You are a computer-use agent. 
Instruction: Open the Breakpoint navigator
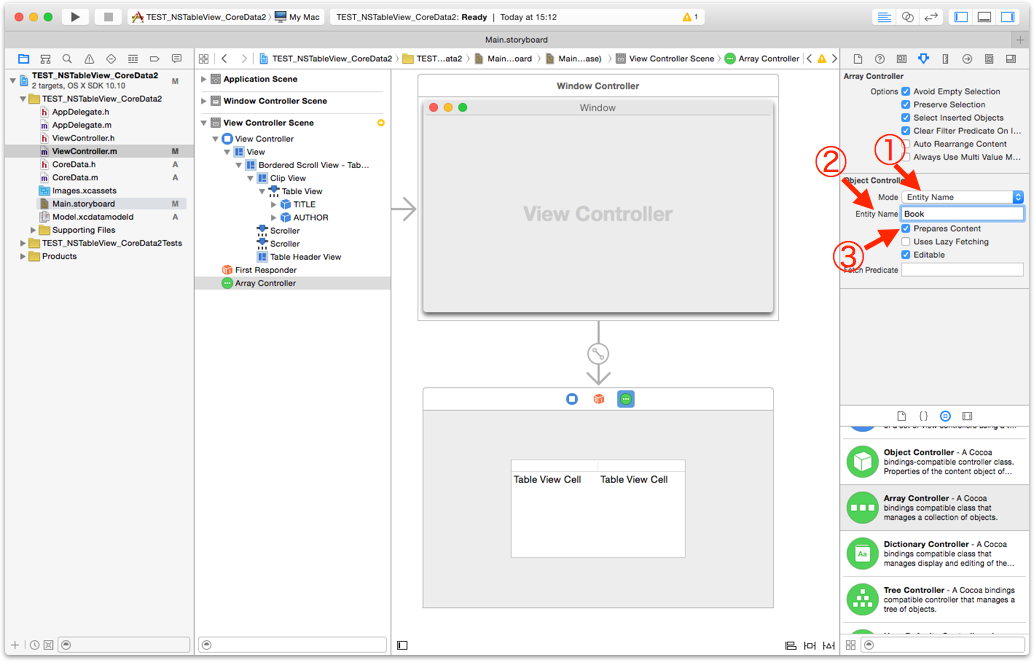click(x=154, y=59)
